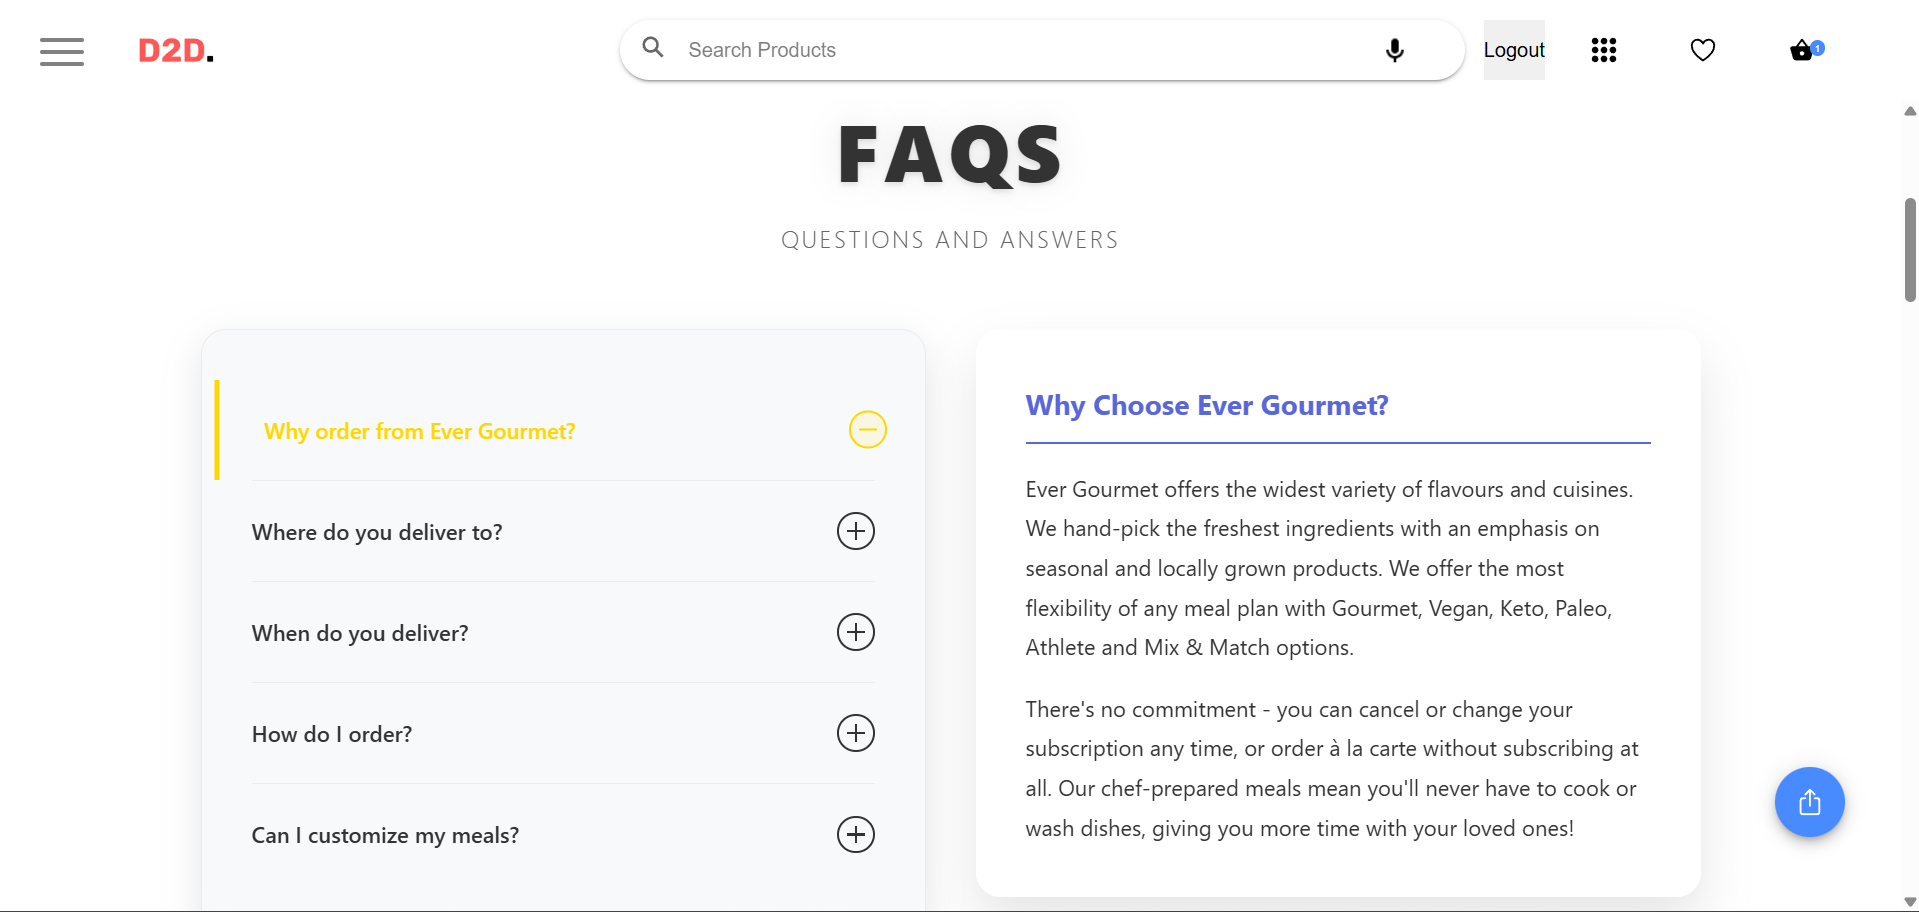Expand "Can I customize my meals?" plus icon
This screenshot has height=912, width=1919.
tap(856, 834)
